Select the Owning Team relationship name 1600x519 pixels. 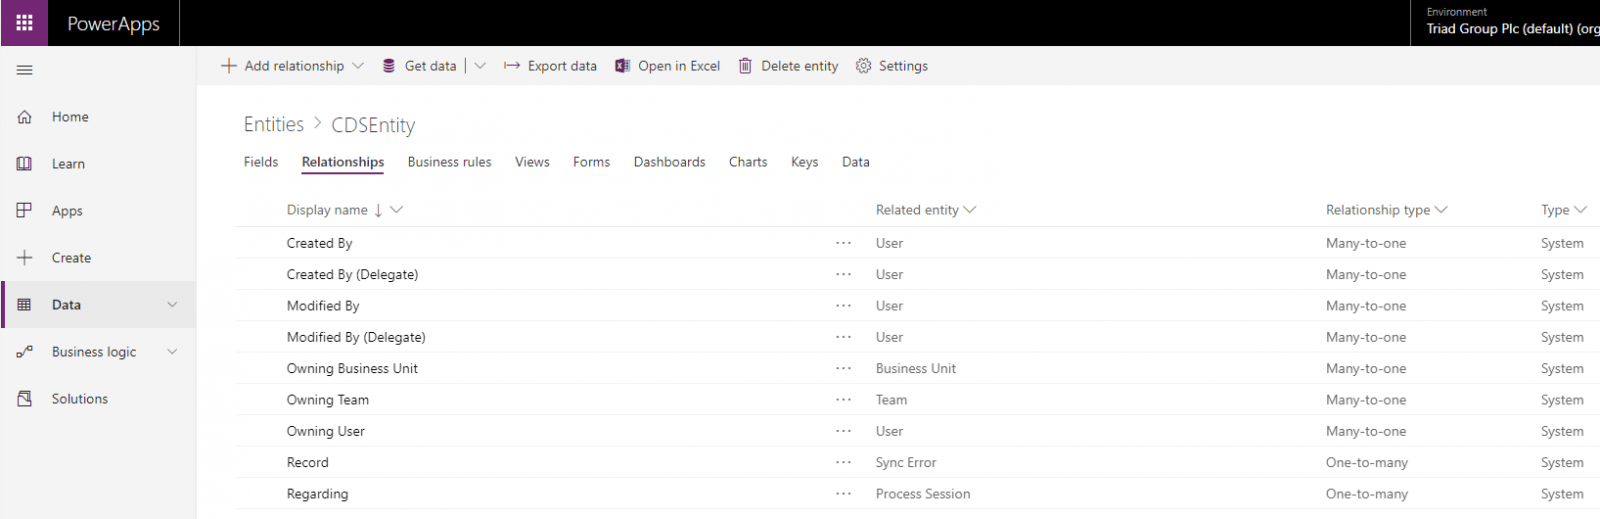328,400
